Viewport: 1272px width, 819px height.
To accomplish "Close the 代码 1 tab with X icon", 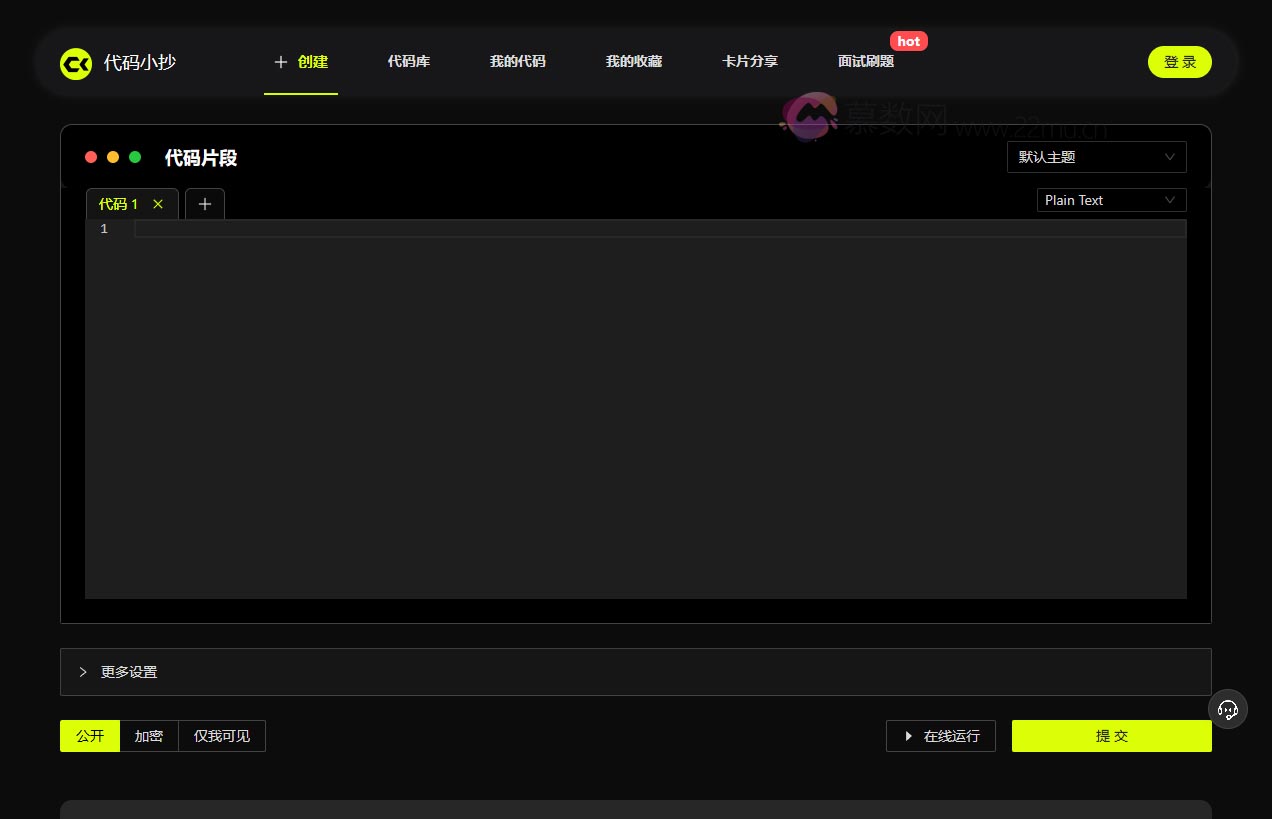I will (158, 204).
